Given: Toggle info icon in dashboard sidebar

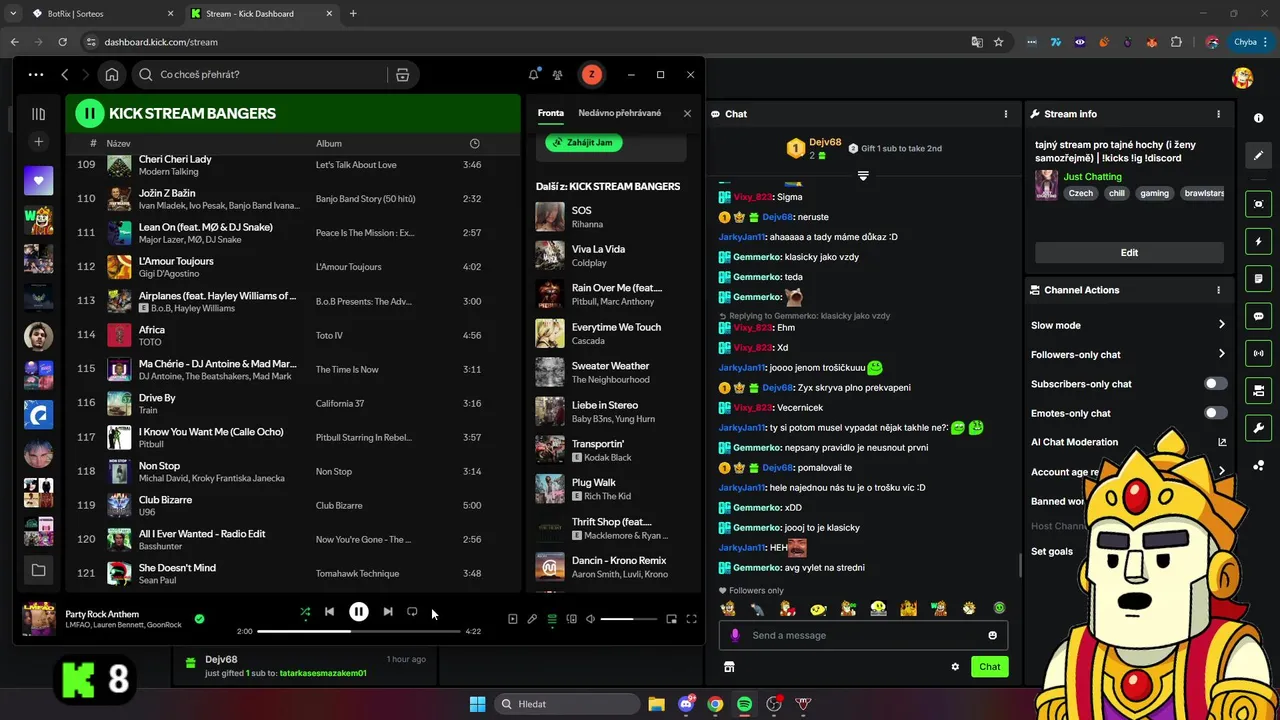Looking at the screenshot, I should coord(1258,118).
